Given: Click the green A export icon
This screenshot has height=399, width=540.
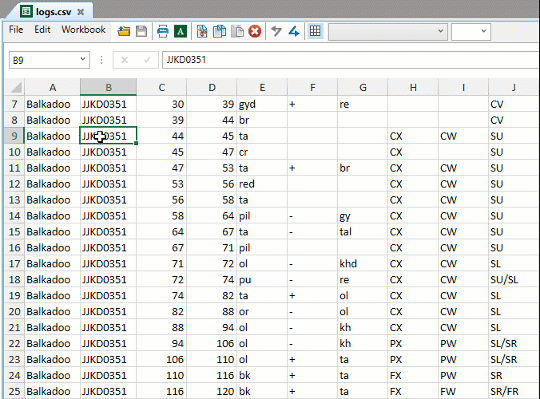Looking at the screenshot, I should tap(180, 31).
